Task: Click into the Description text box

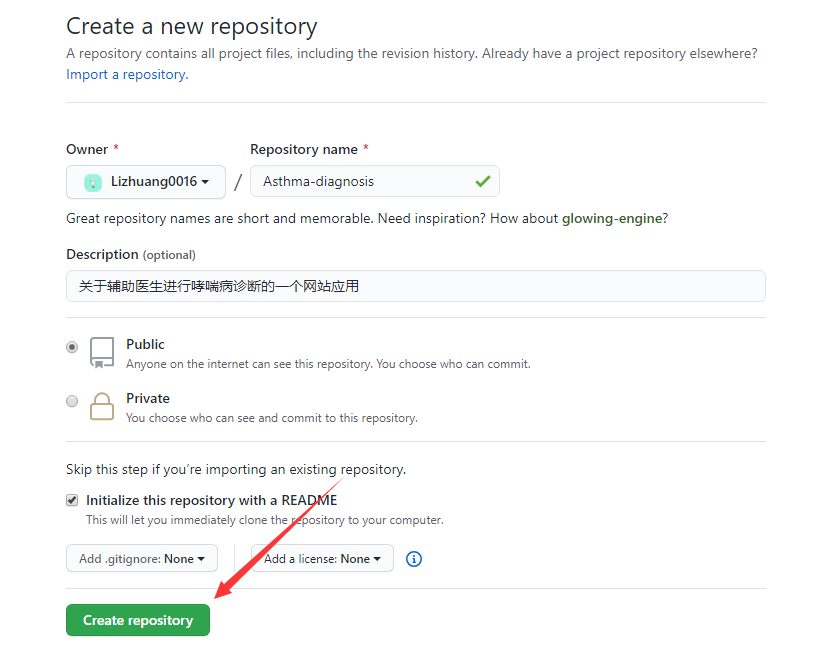Action: [415, 286]
